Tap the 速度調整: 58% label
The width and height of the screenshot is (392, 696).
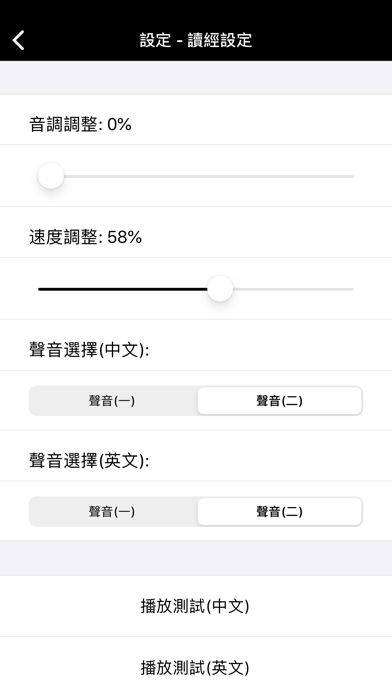click(86, 237)
